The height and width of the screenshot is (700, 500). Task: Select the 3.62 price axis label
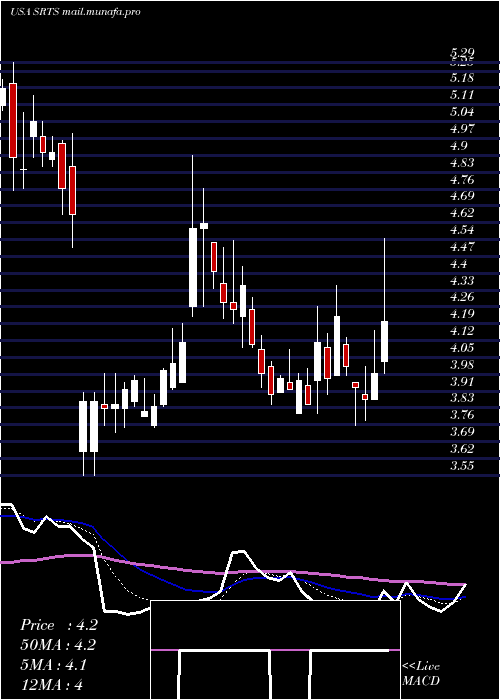point(462,449)
